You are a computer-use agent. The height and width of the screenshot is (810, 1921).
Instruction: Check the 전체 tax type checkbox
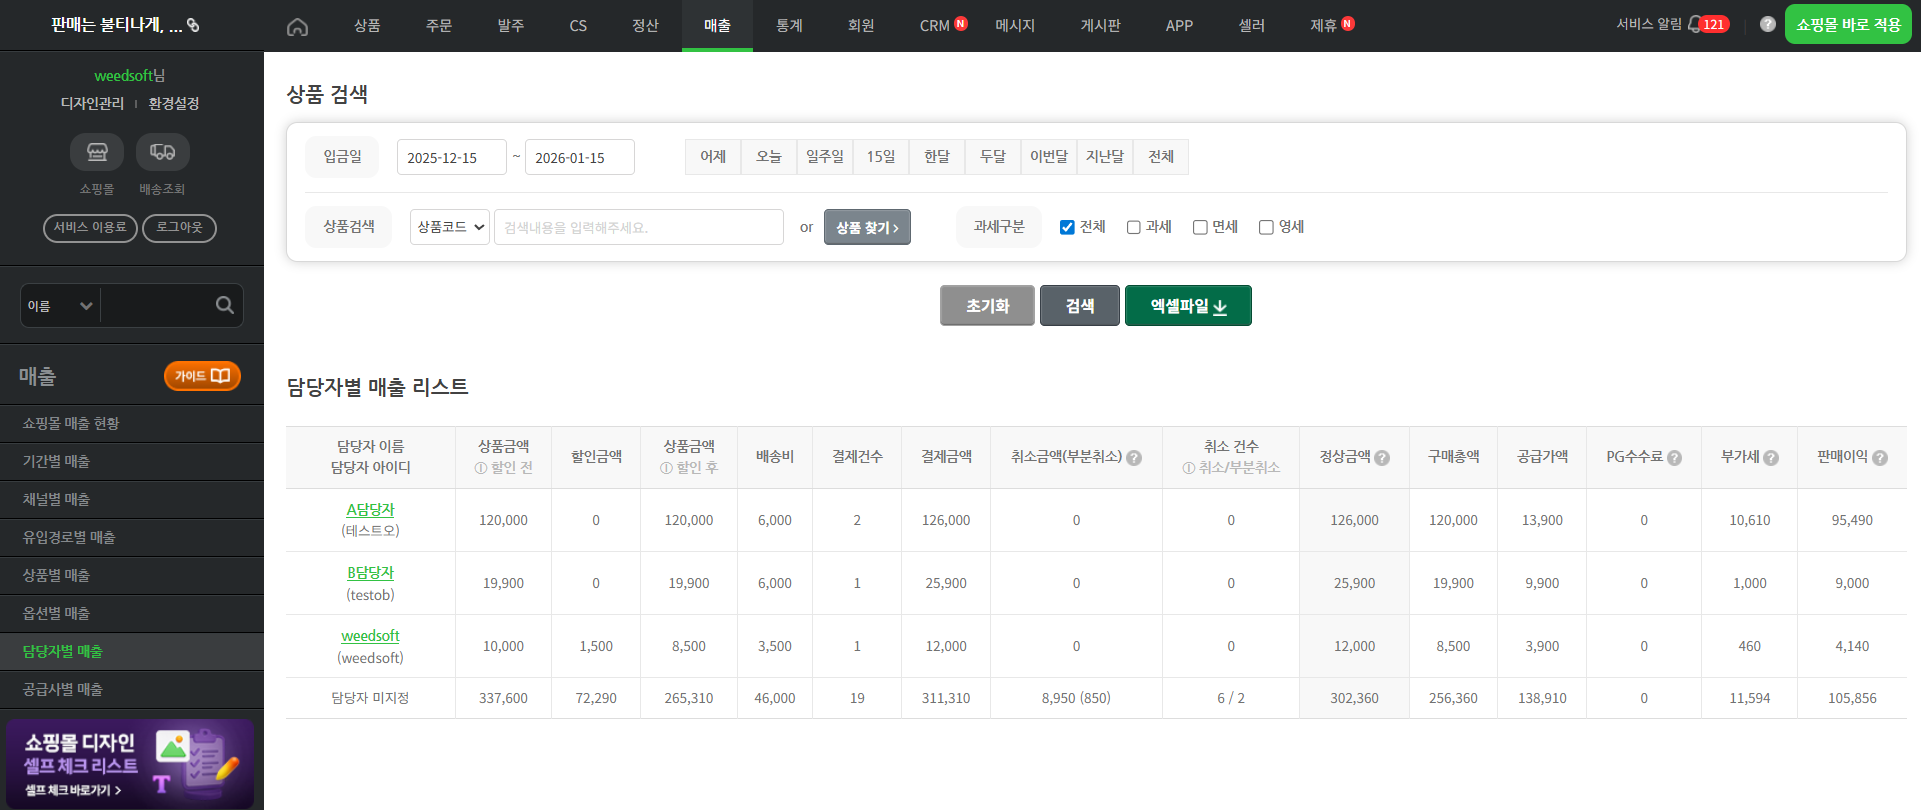(x=1067, y=227)
